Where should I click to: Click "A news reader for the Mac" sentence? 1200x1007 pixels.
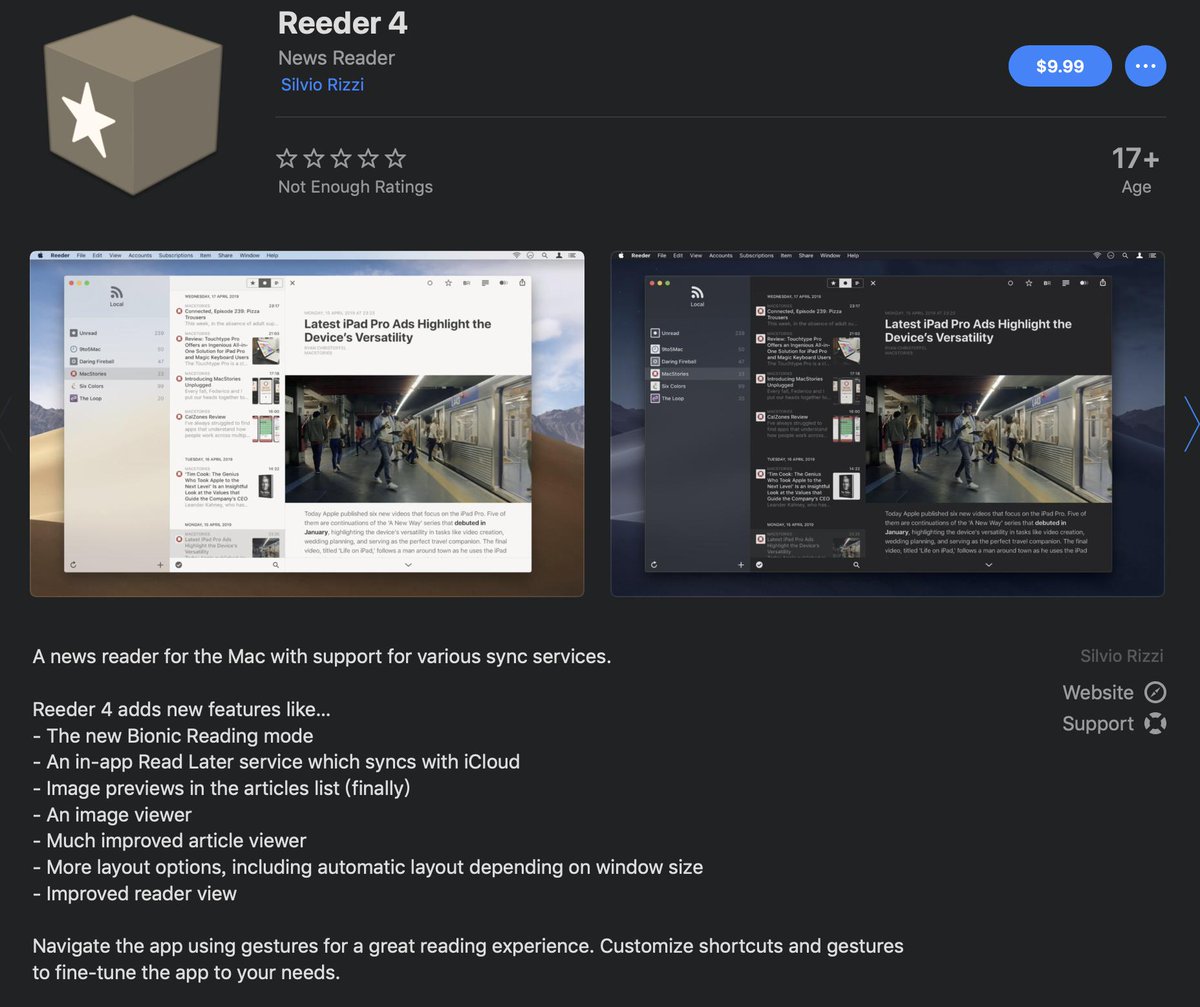point(322,657)
